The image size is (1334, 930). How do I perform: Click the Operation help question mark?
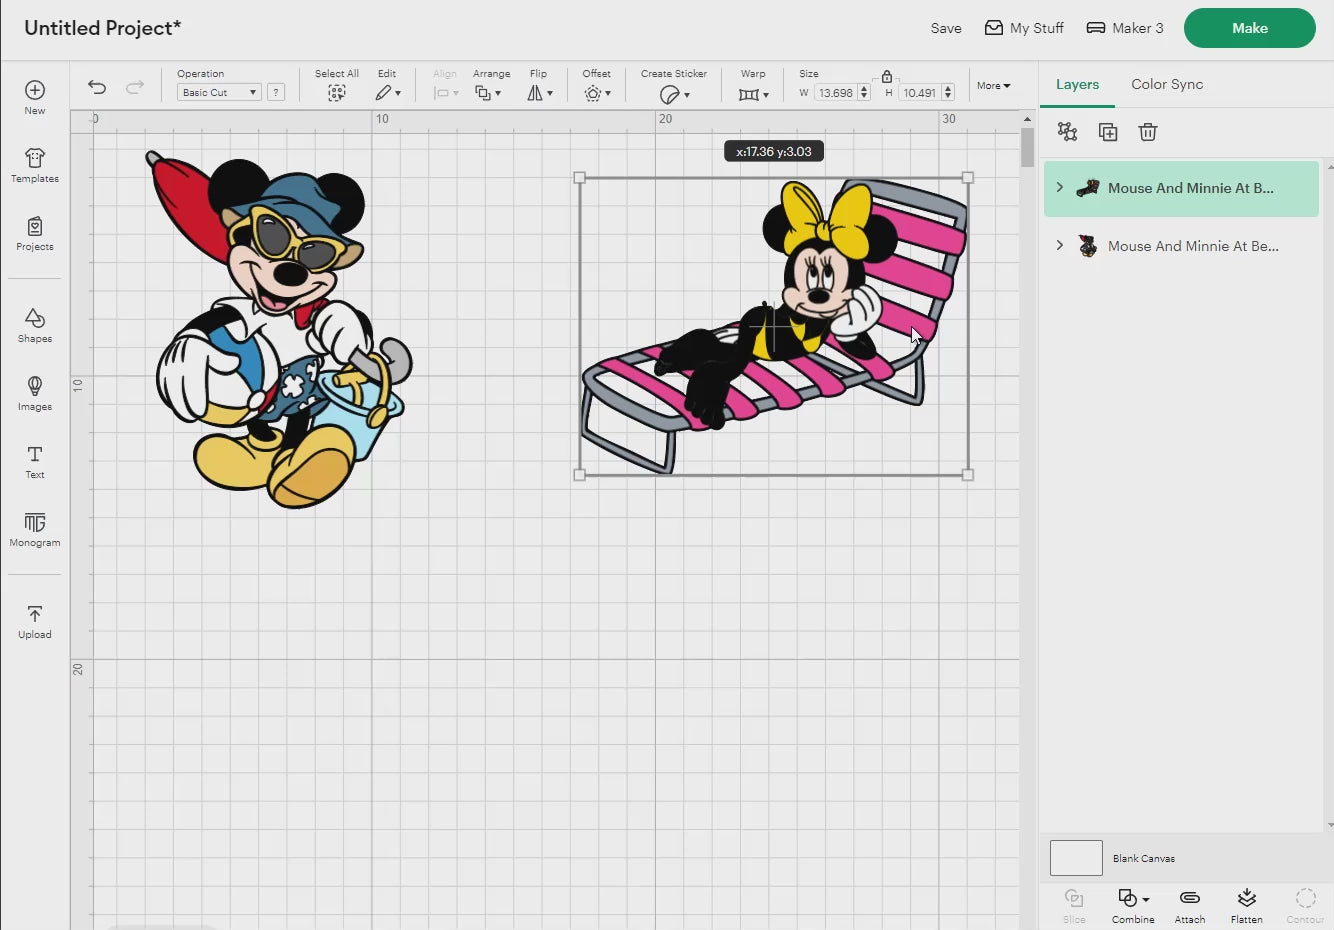(276, 92)
